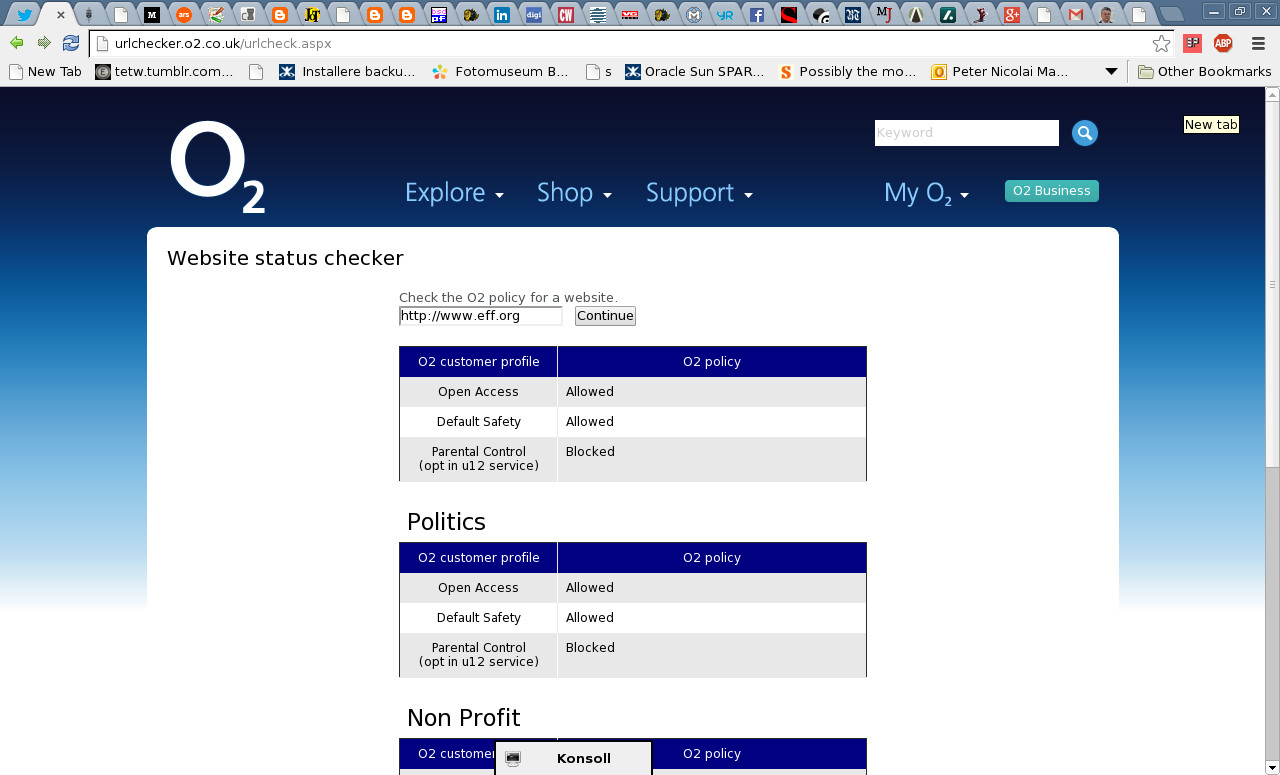Open the Facebook tab

tap(757, 15)
